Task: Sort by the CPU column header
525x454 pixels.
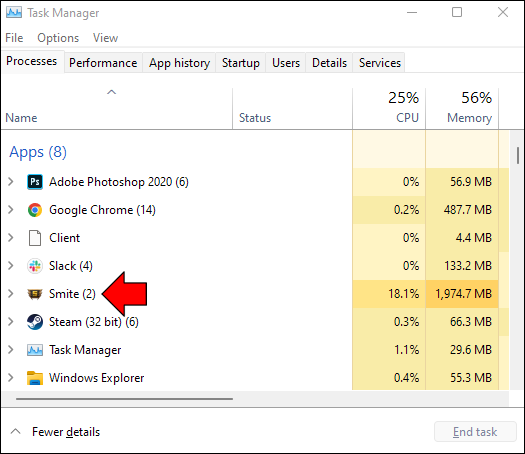Action: click(389, 109)
